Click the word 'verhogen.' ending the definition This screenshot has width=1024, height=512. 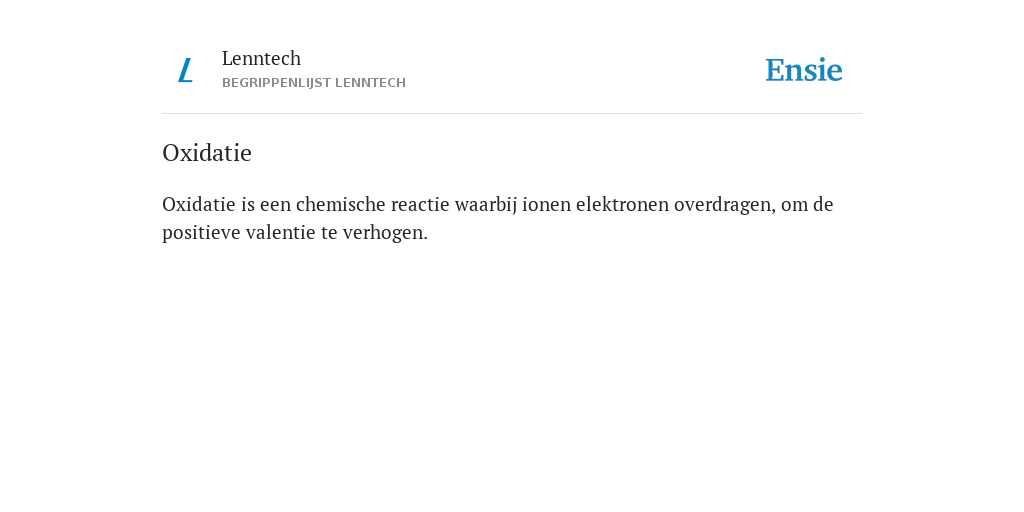pos(385,232)
